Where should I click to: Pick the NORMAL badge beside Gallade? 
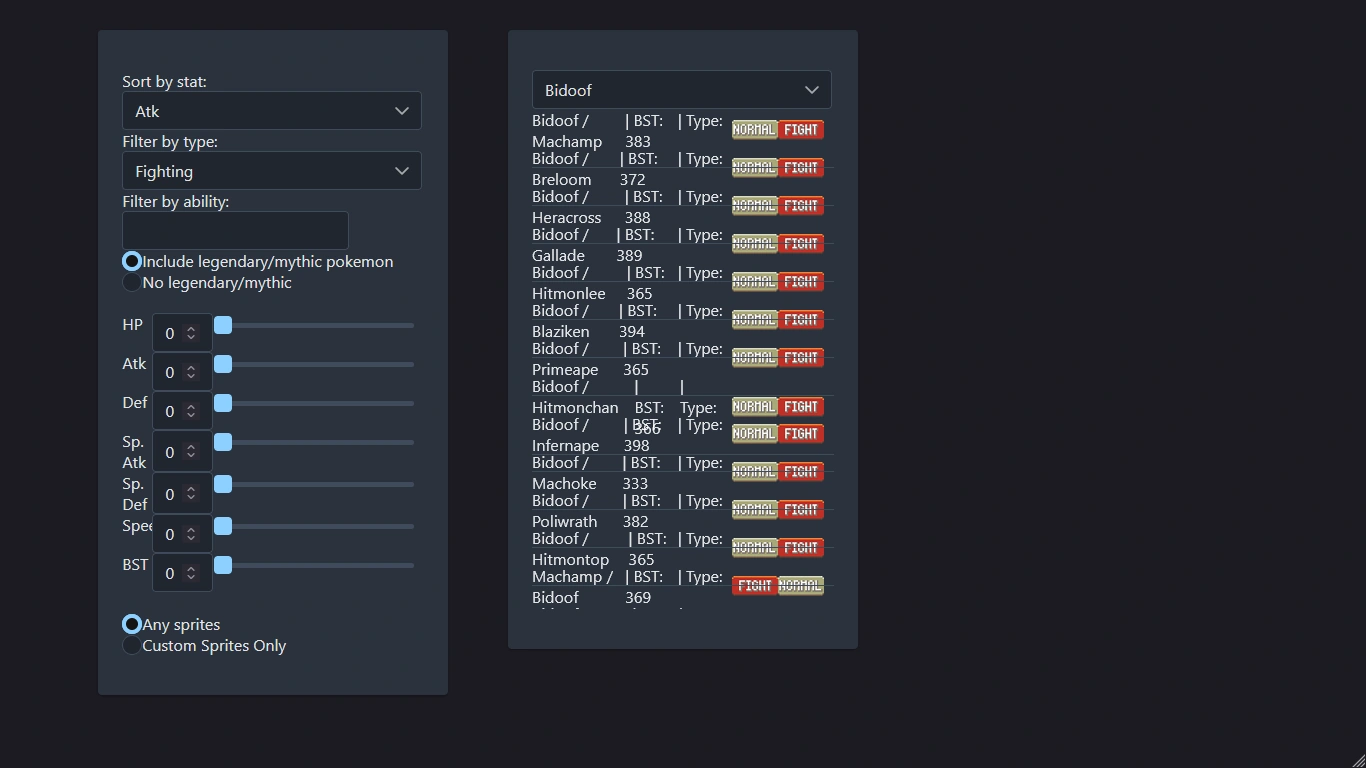pyautogui.click(x=755, y=244)
